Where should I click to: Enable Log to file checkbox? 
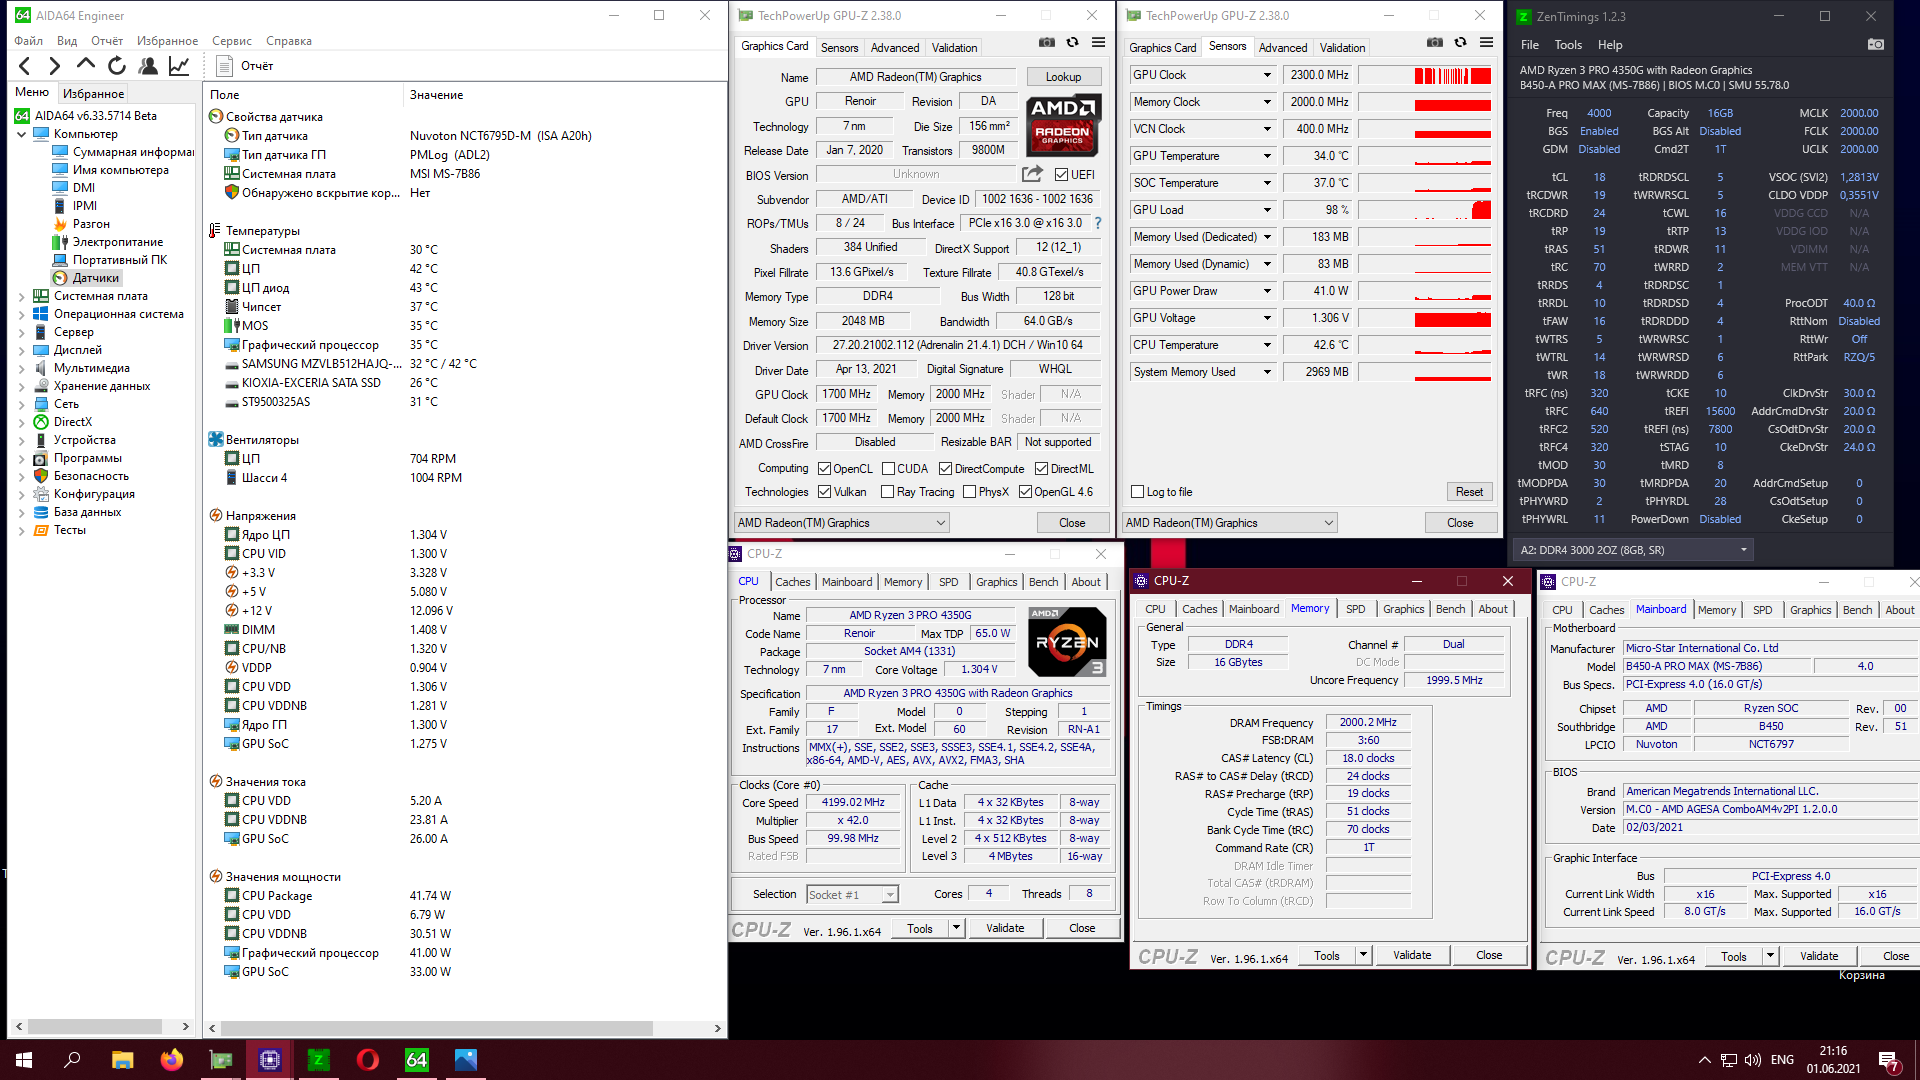[1137, 492]
